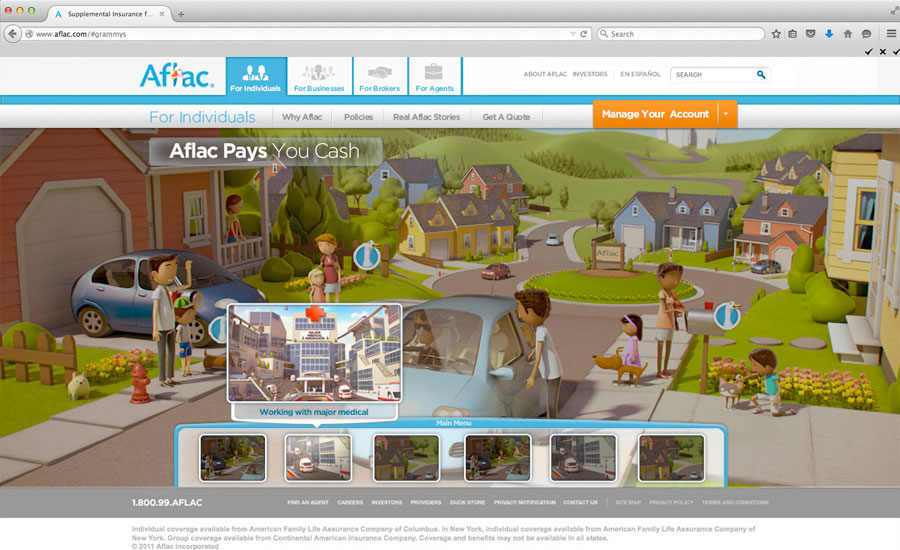
Task: Open the Policies menu item
Action: tap(358, 117)
